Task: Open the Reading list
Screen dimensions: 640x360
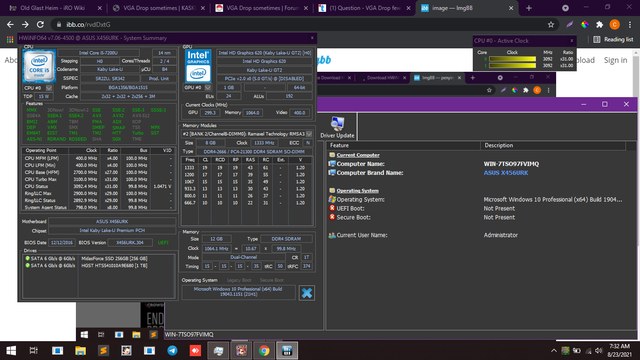Action: [x=613, y=39]
